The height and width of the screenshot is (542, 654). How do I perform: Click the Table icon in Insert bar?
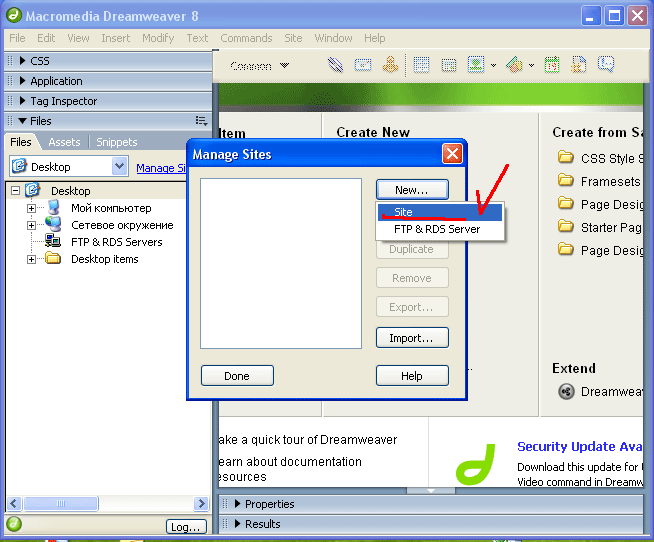pyautogui.click(x=421, y=65)
